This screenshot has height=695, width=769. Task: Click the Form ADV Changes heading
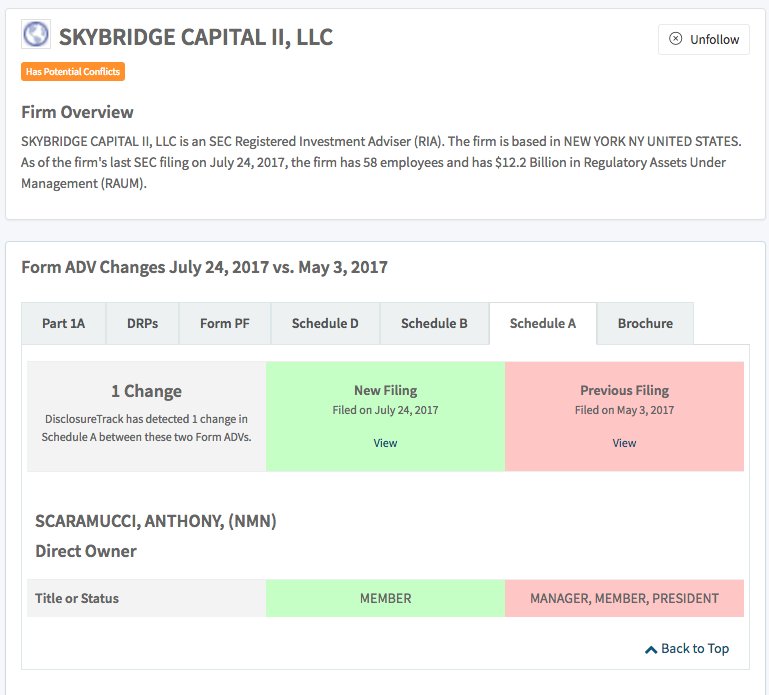204,267
